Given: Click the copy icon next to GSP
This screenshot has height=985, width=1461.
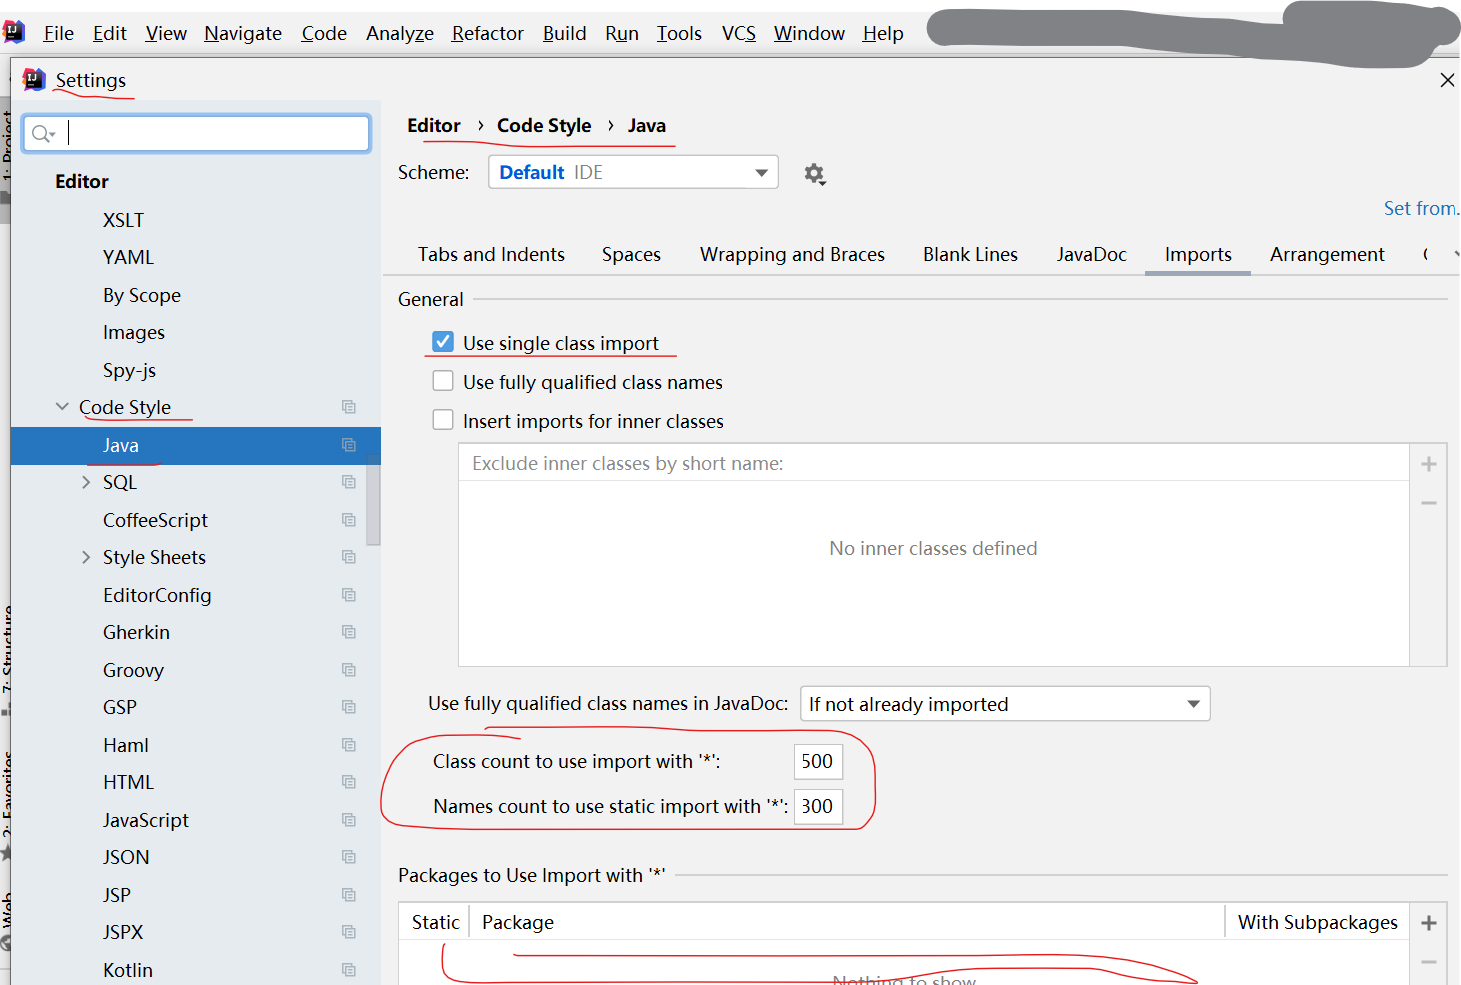Looking at the screenshot, I should [349, 707].
